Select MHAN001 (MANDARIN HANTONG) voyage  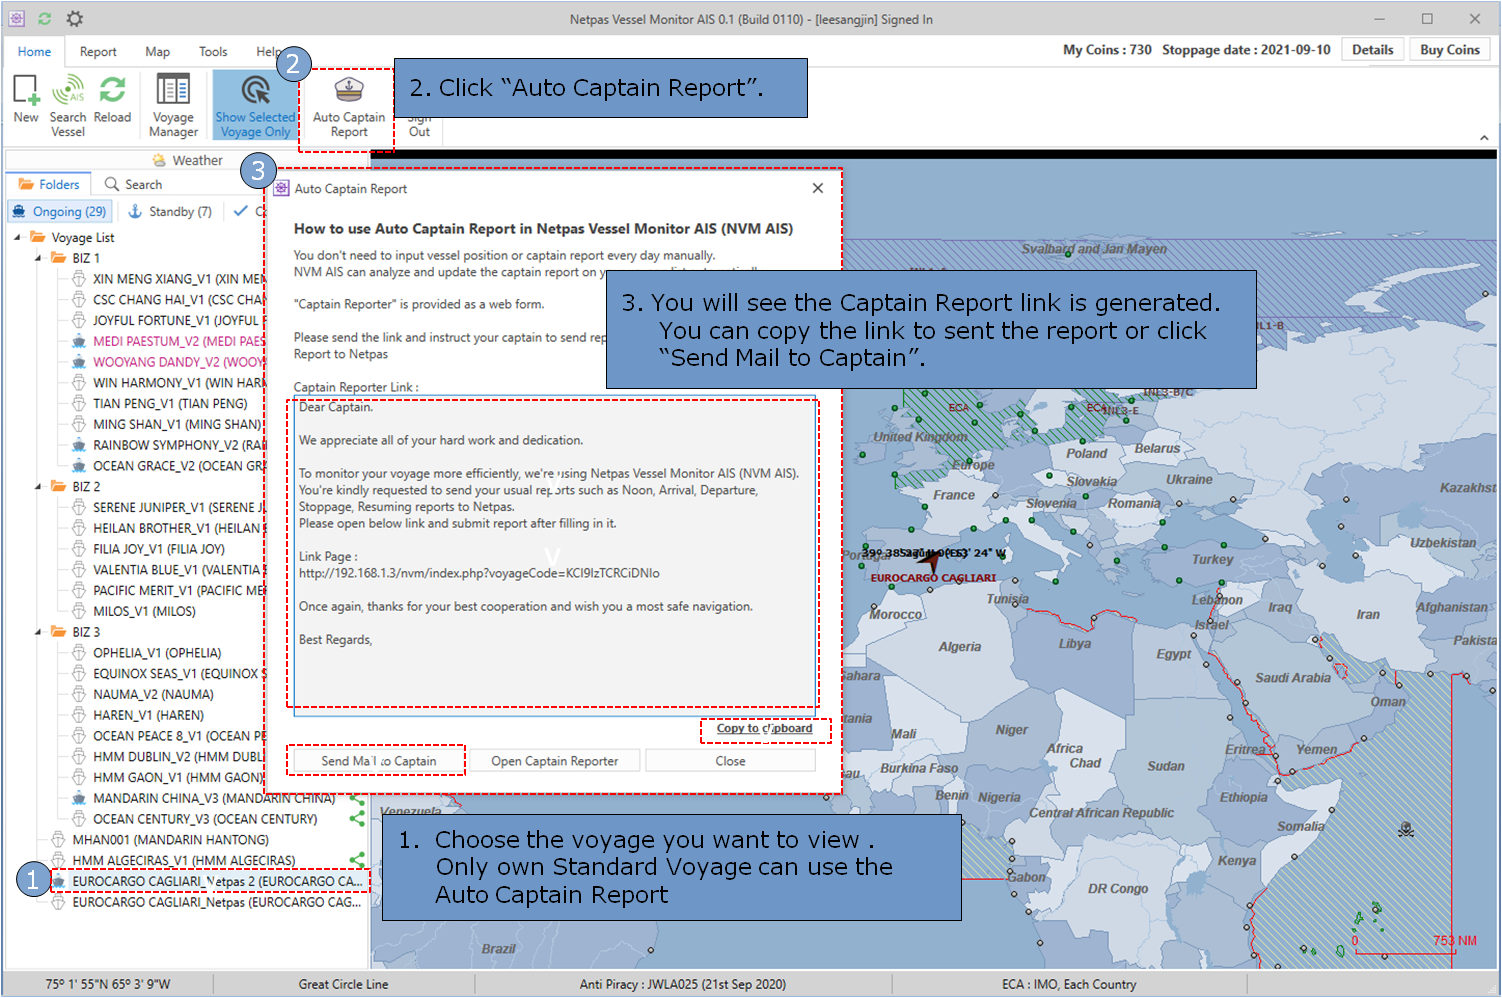(170, 840)
